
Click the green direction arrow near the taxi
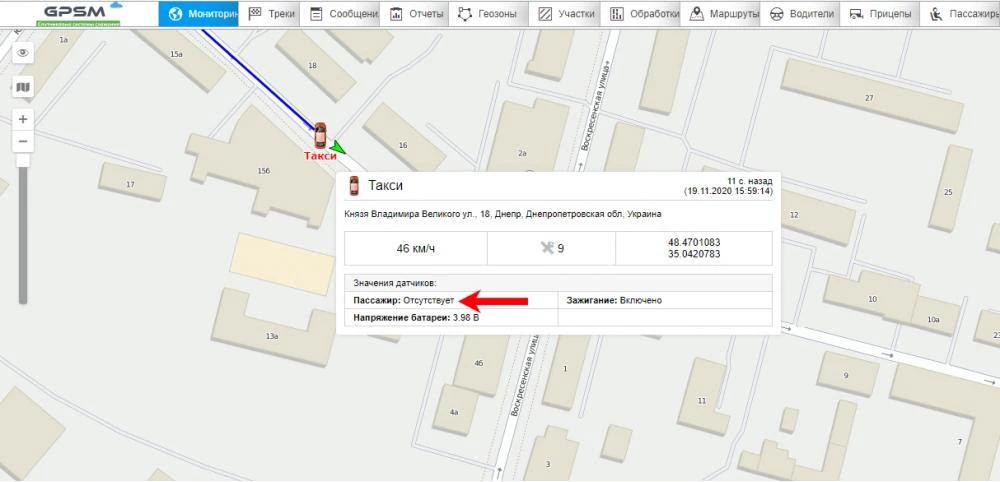tap(337, 147)
